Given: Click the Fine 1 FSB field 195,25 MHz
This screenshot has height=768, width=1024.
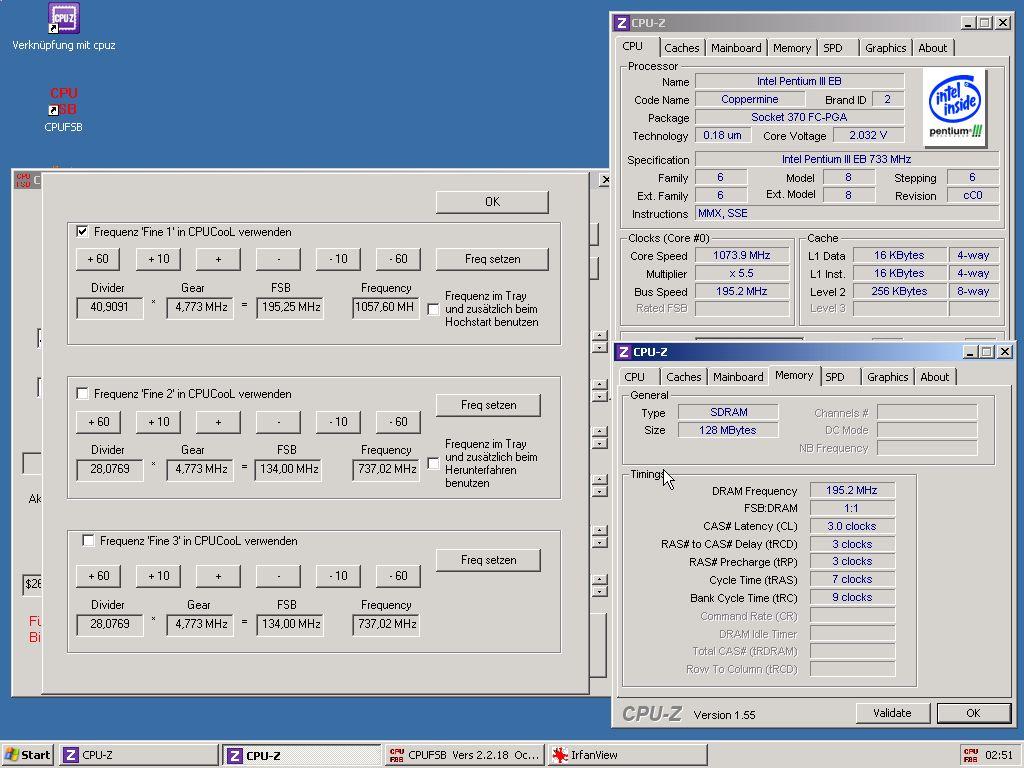Looking at the screenshot, I should [290, 307].
